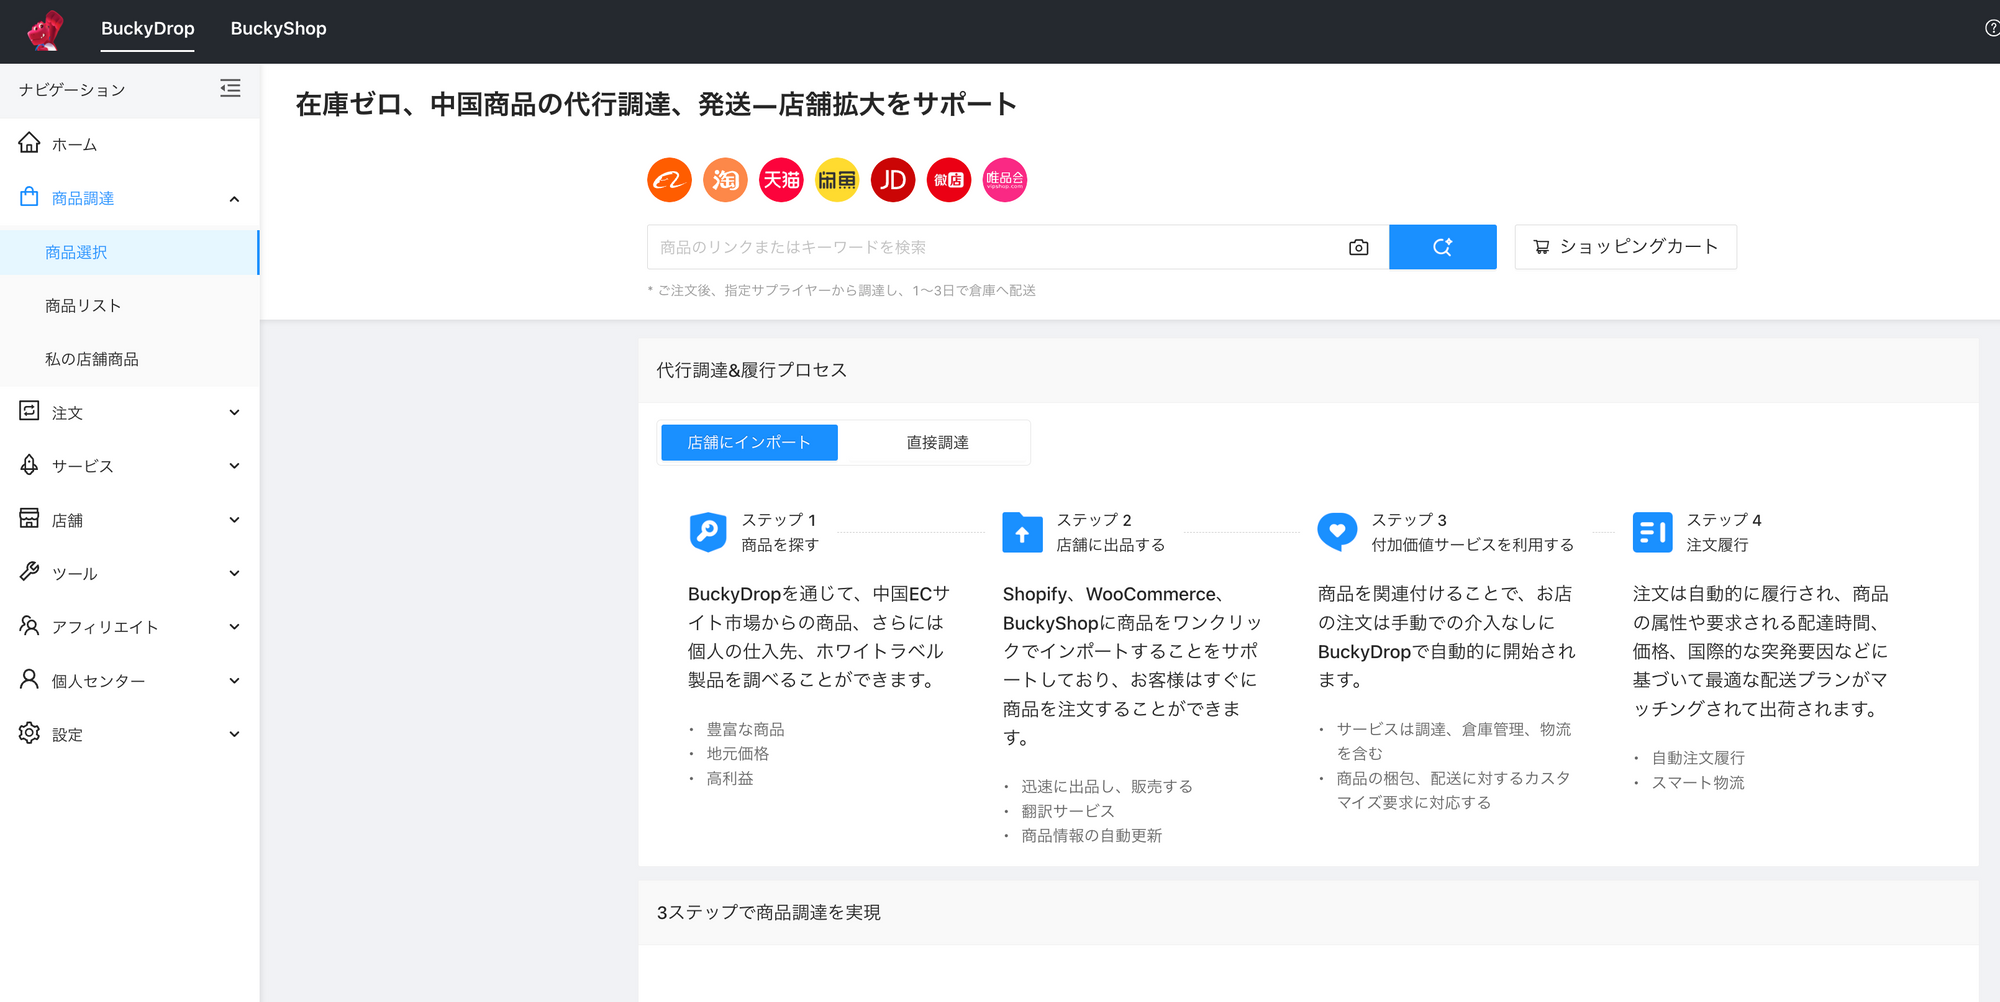This screenshot has width=2000, height=1002.
Task: Click the 設定 gear icon
Action: (x=29, y=733)
